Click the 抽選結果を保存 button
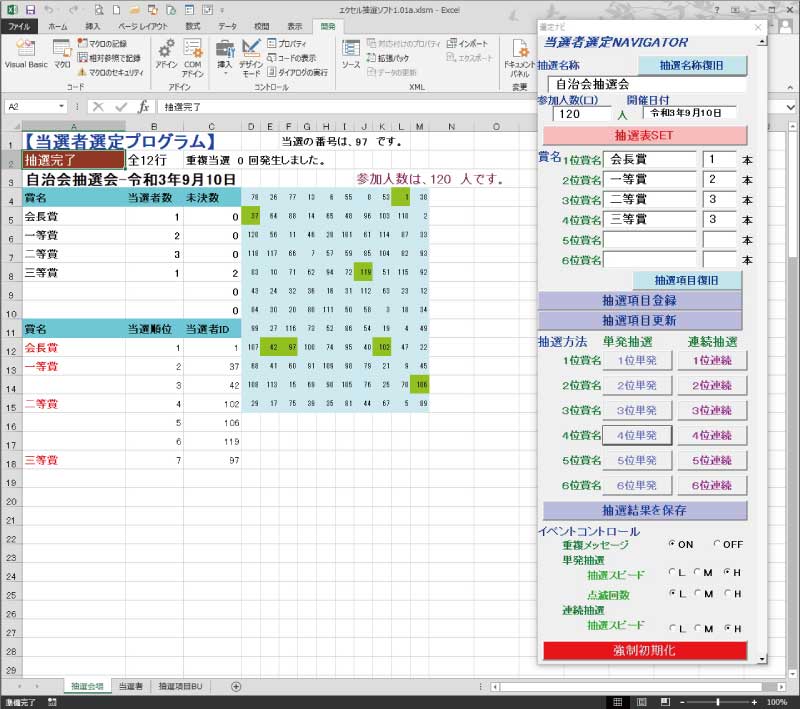 click(645, 510)
